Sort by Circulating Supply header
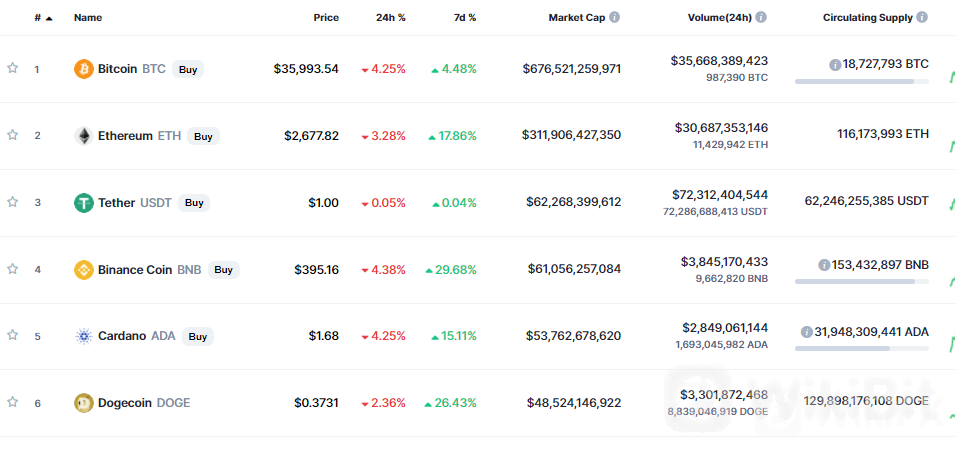This screenshot has width=955, height=454. [x=868, y=18]
